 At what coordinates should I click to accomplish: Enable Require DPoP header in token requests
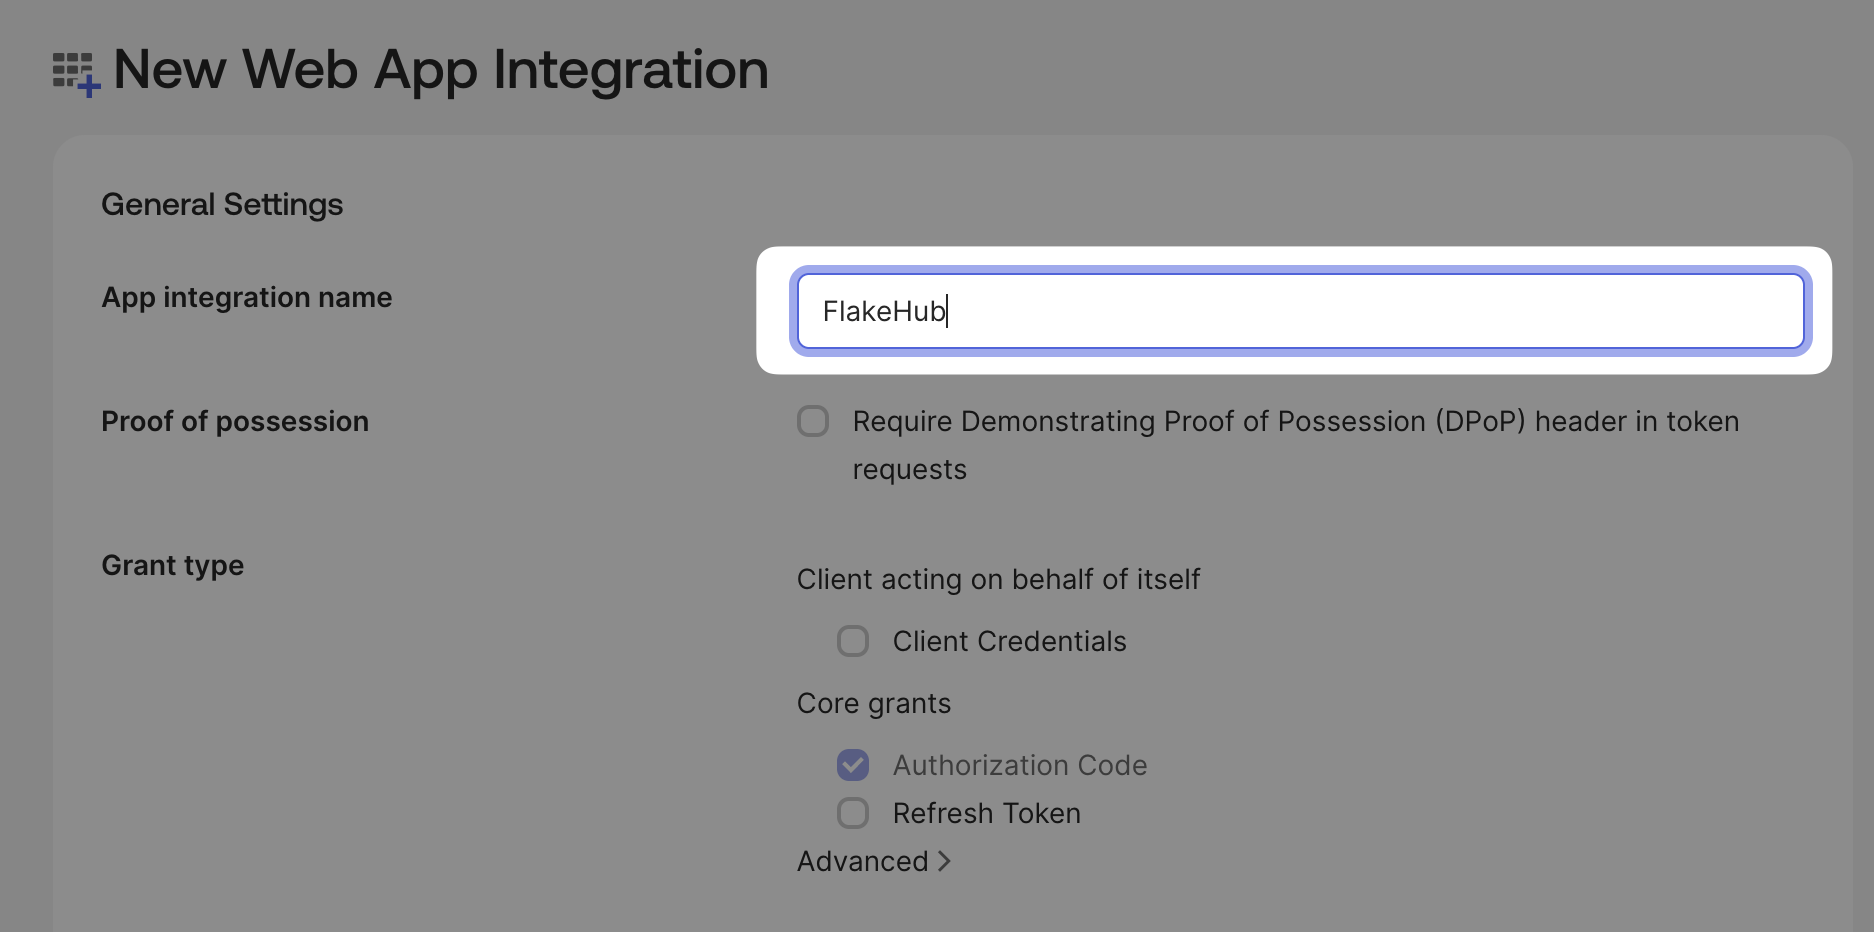tap(812, 421)
